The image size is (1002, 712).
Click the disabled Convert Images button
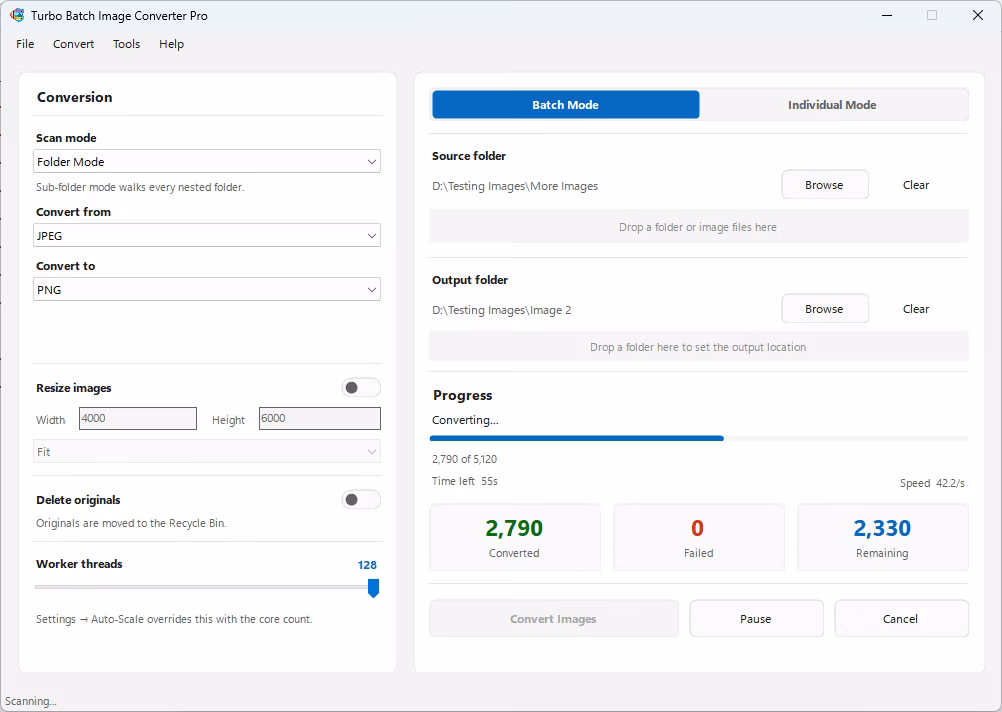pyautogui.click(x=553, y=619)
